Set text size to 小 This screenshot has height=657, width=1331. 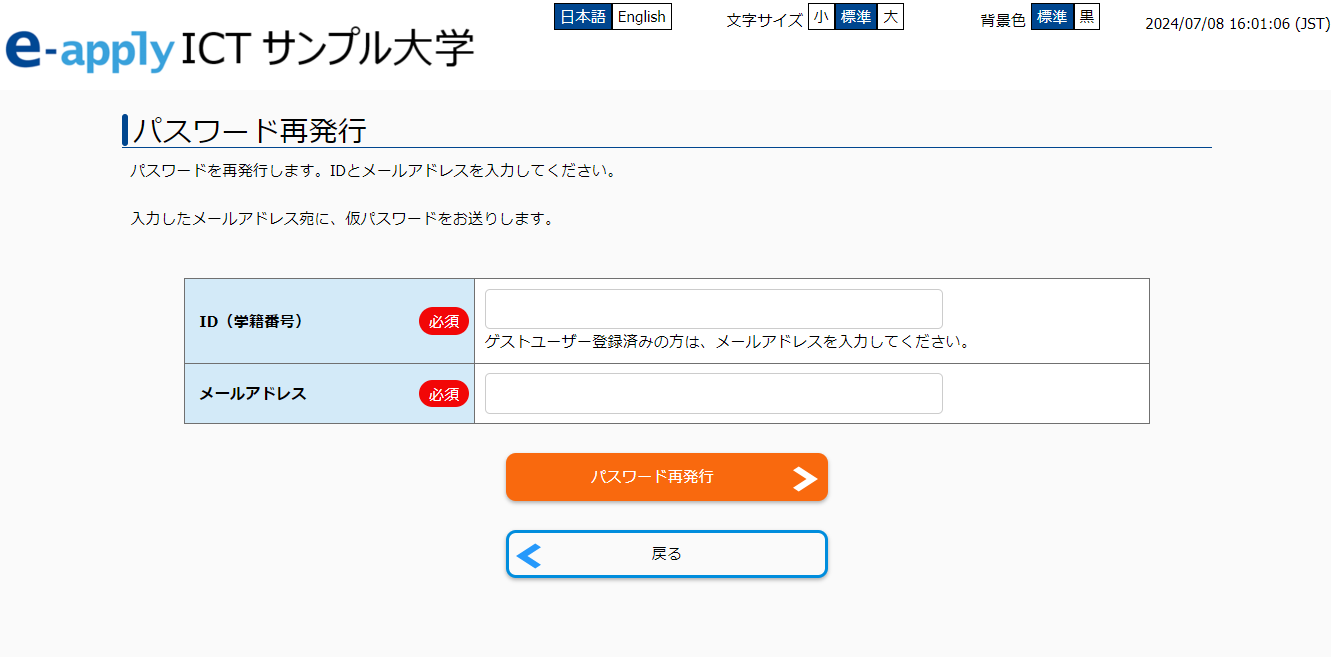click(821, 17)
